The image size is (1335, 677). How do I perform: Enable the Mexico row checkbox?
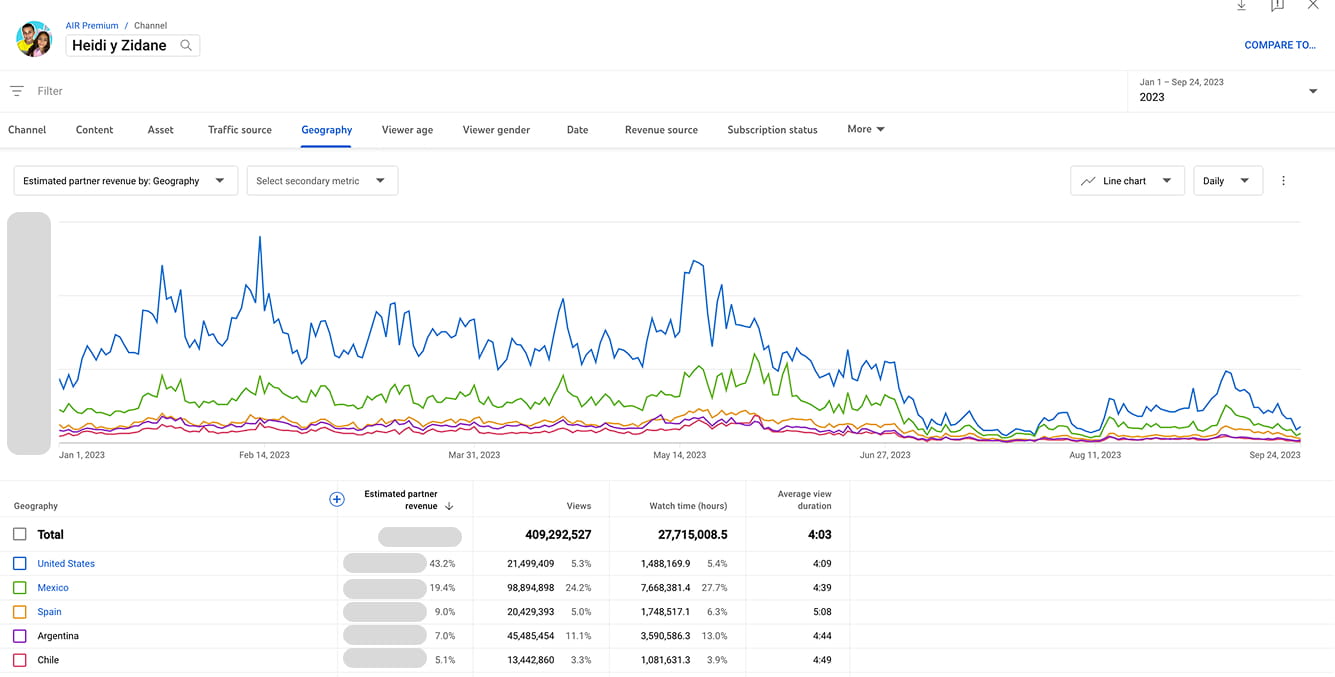coord(20,588)
